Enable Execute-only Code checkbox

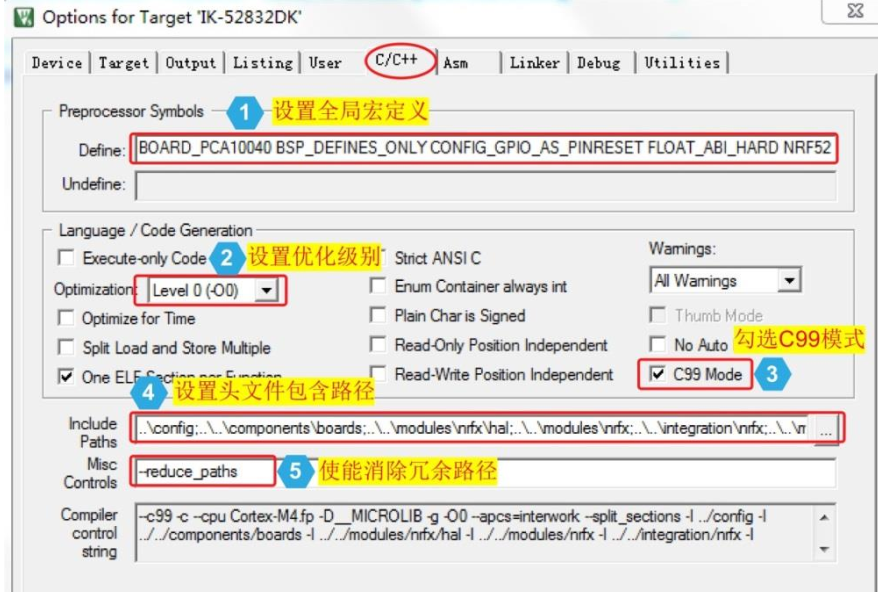(66, 258)
